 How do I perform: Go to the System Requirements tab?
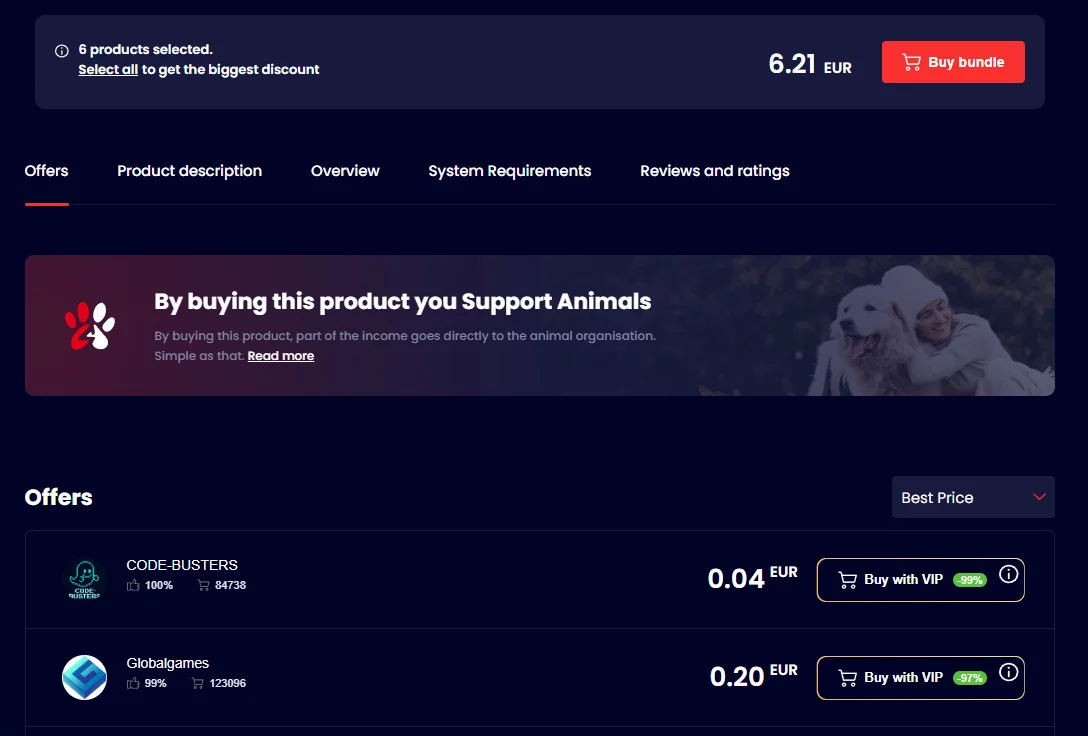pos(509,171)
